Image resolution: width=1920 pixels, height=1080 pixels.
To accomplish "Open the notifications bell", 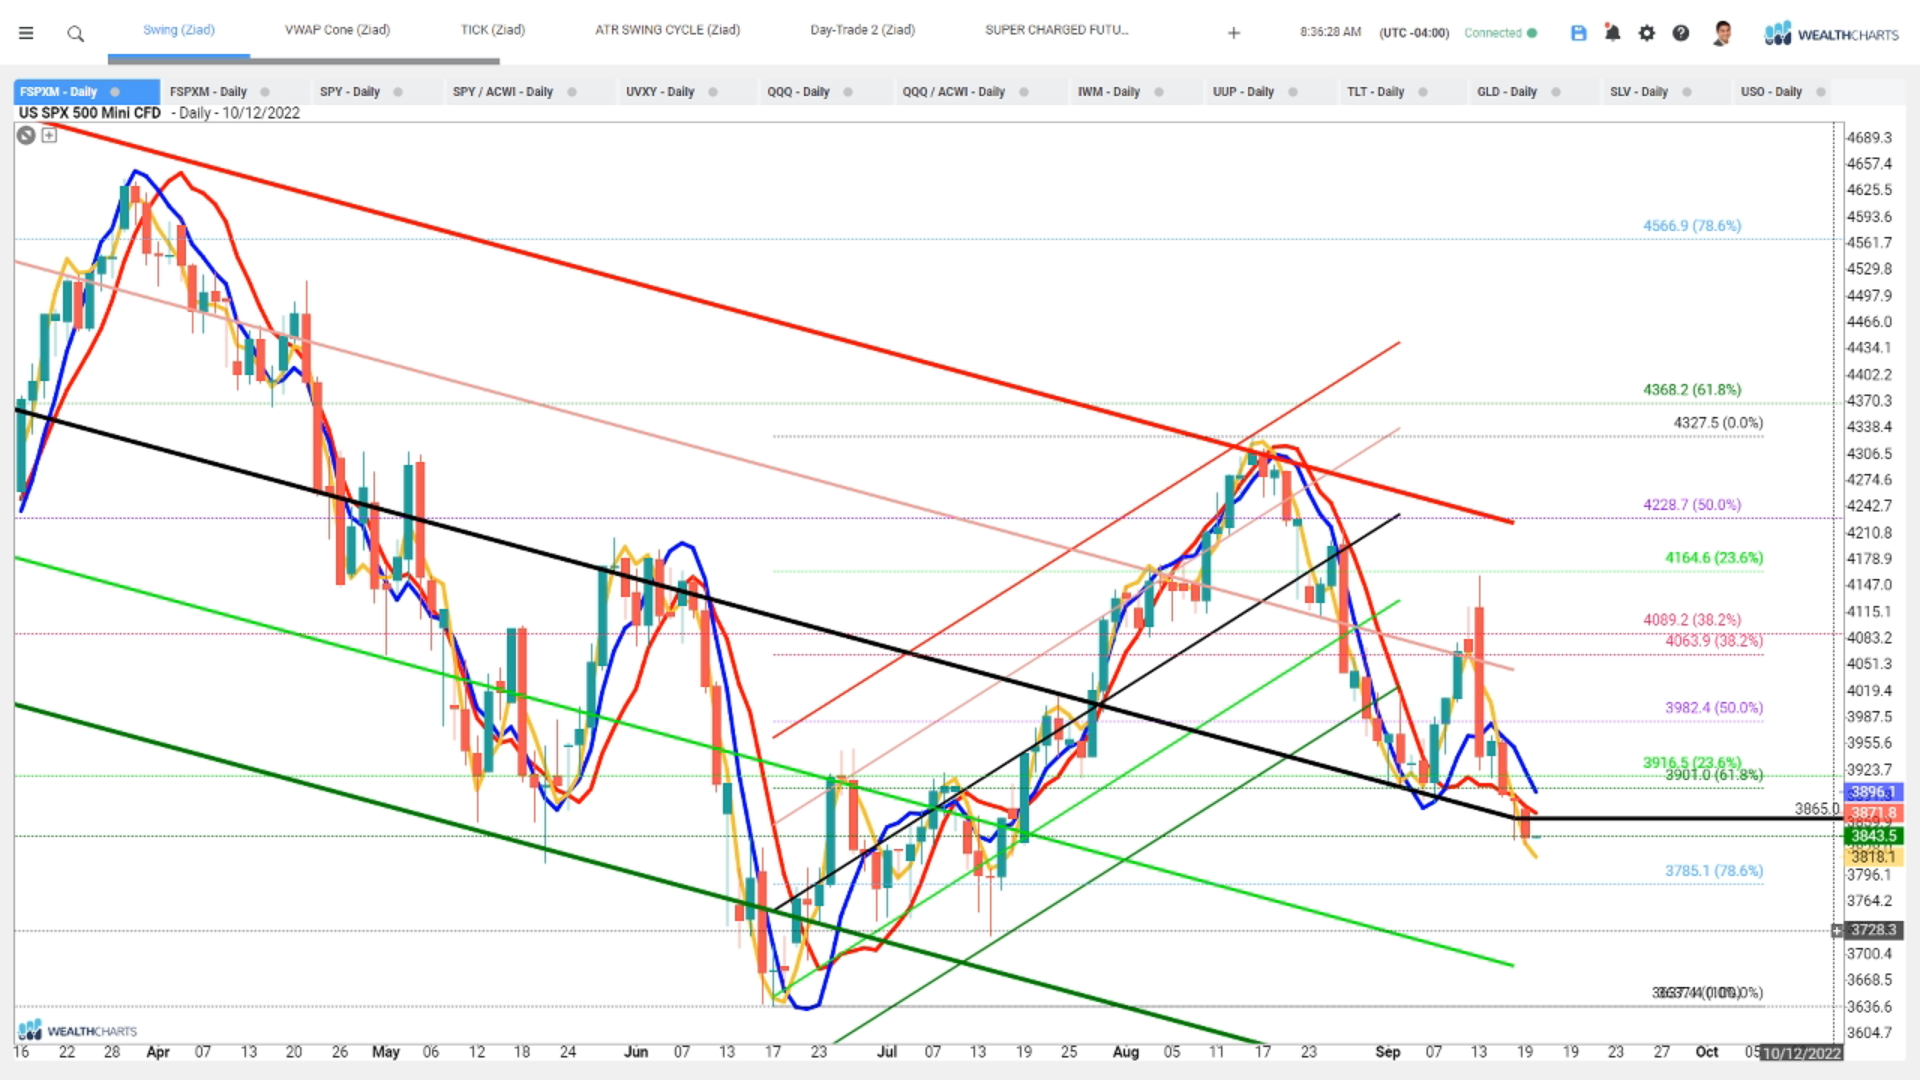I will [1612, 33].
